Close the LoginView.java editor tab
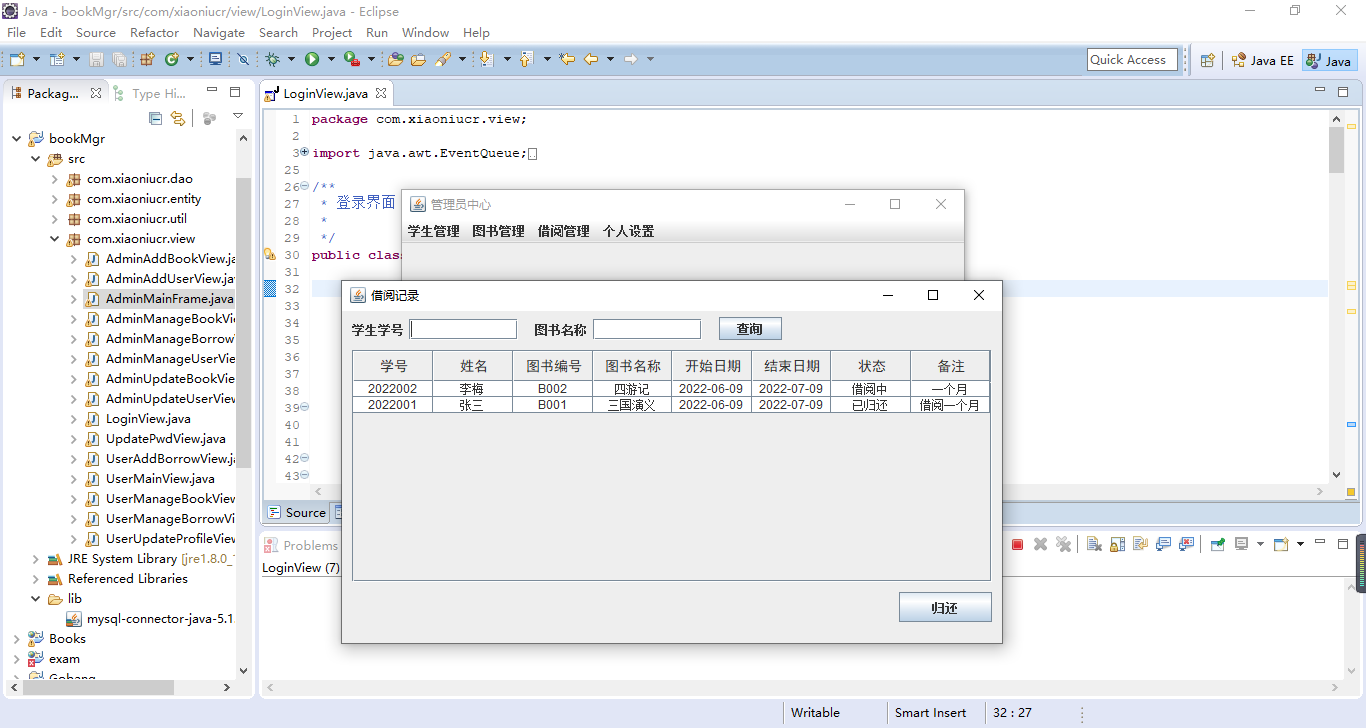 coord(380,93)
